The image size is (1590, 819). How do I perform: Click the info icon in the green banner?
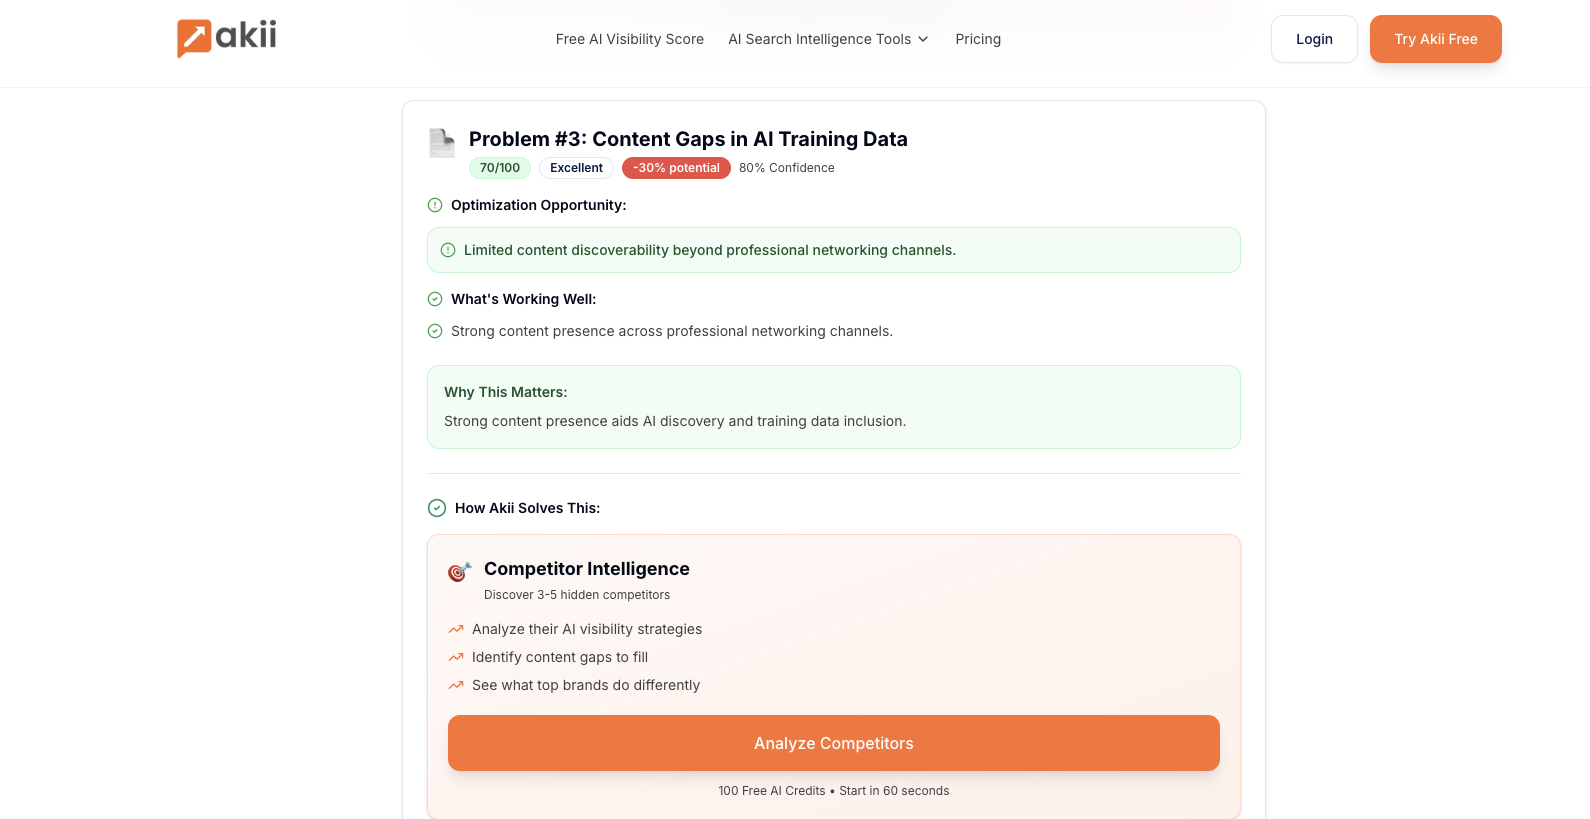(448, 250)
